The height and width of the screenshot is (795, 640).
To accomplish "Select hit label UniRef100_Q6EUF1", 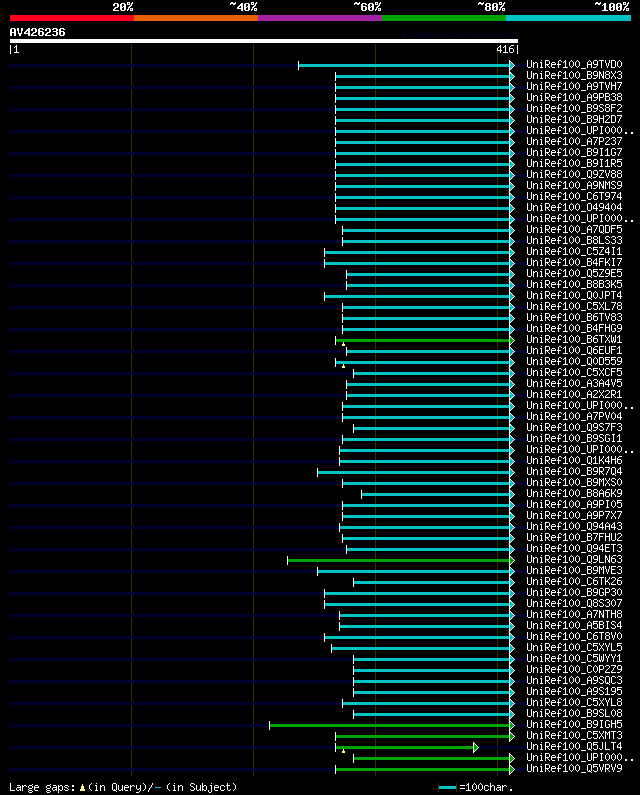I will (574, 350).
